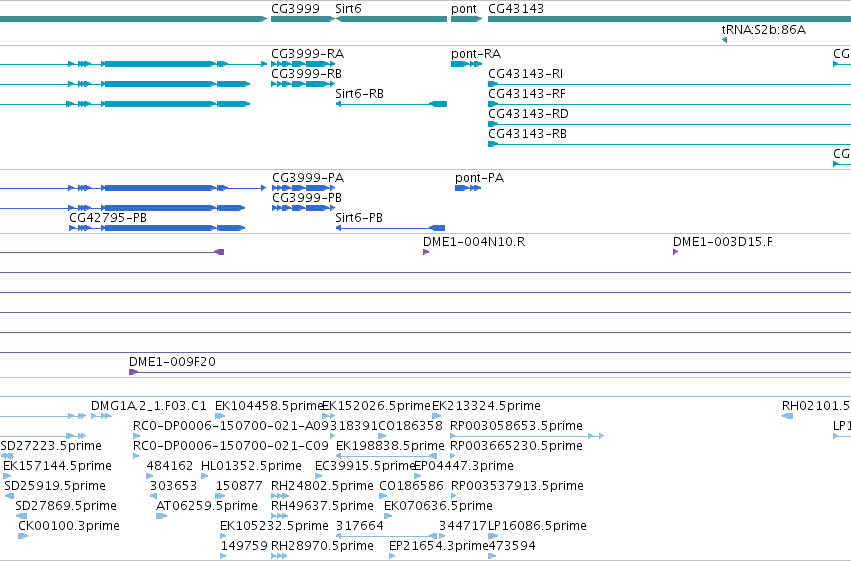Select the Sirt6 gene label
The width and height of the screenshot is (851, 561).
(348, 9)
